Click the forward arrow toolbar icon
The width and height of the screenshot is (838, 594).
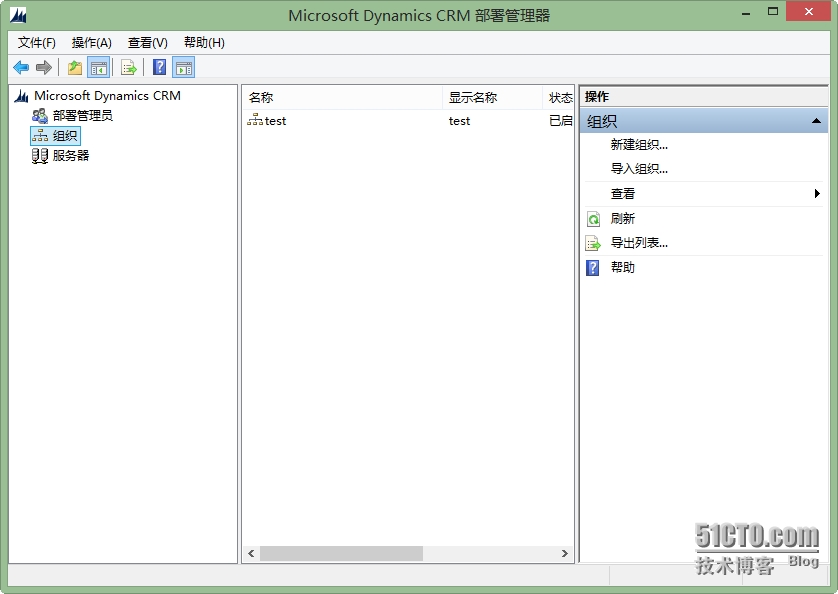[44, 67]
